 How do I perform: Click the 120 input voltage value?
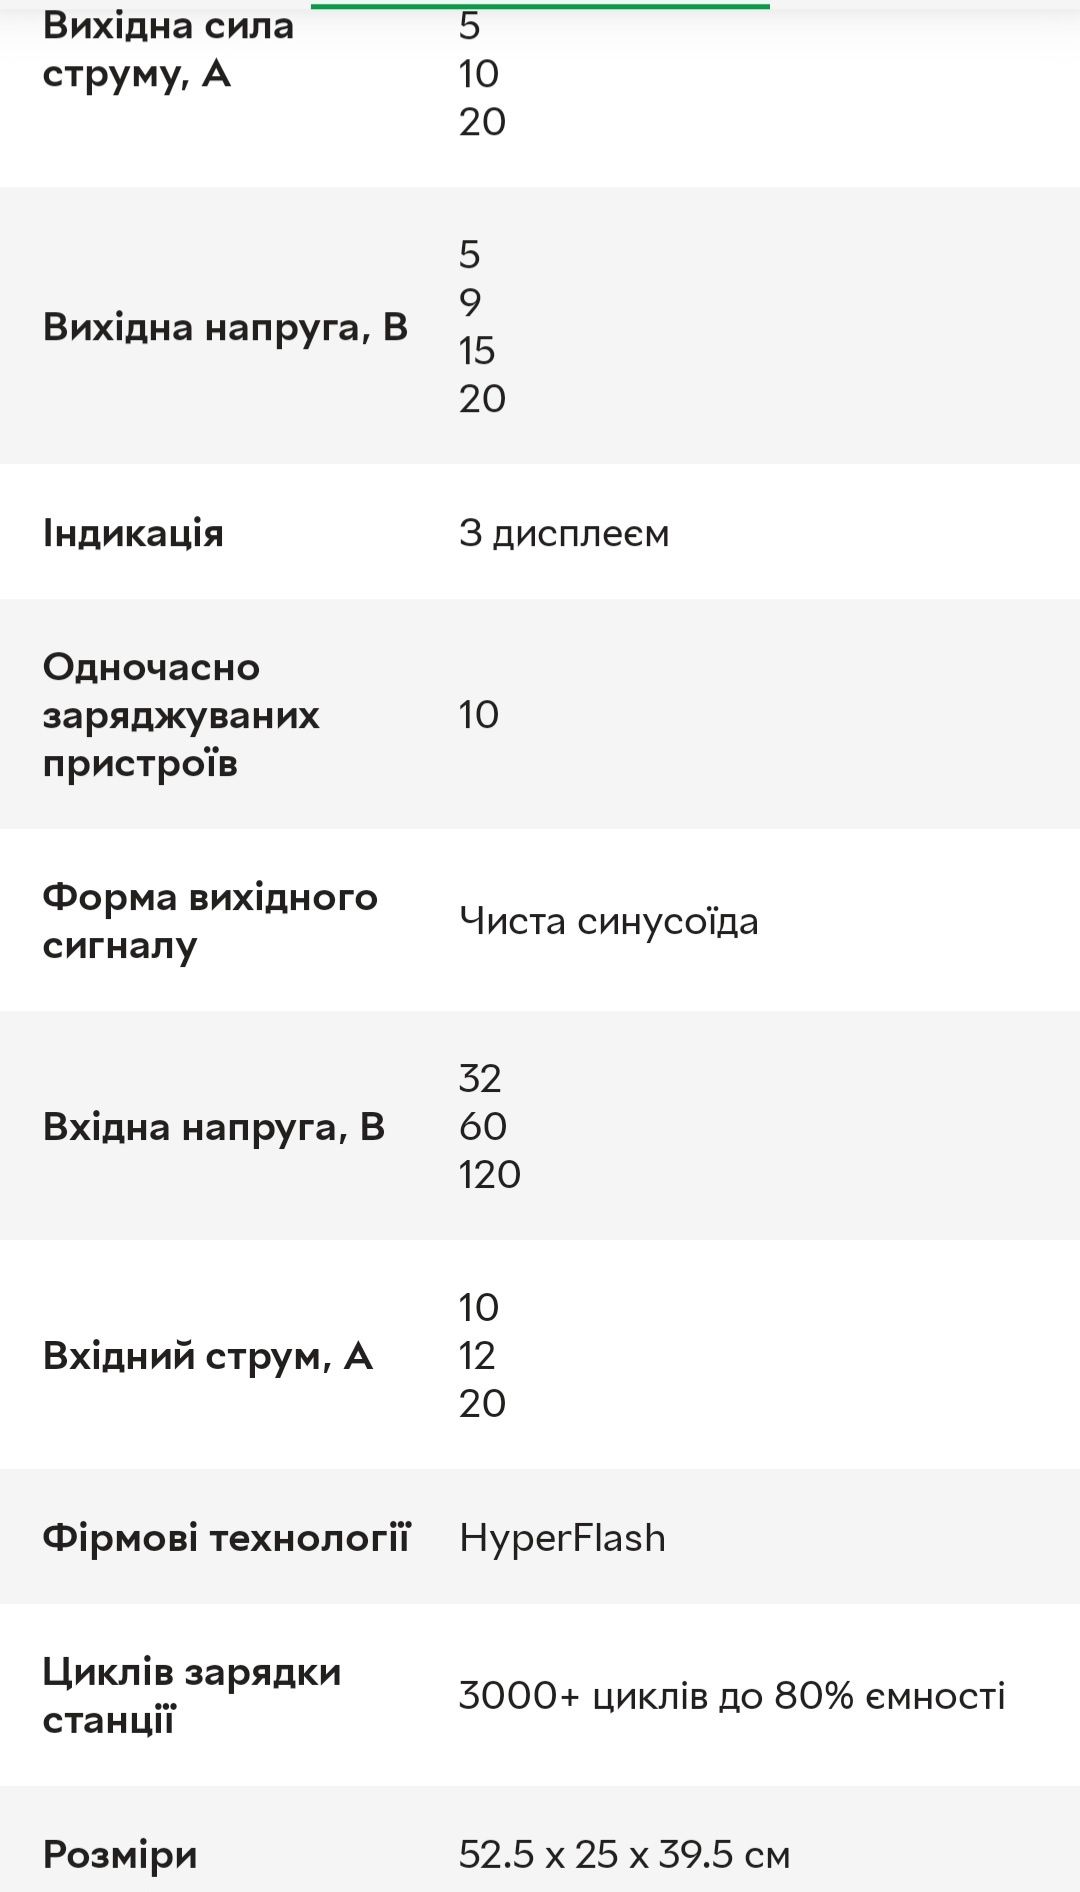pyautogui.click(x=490, y=1174)
